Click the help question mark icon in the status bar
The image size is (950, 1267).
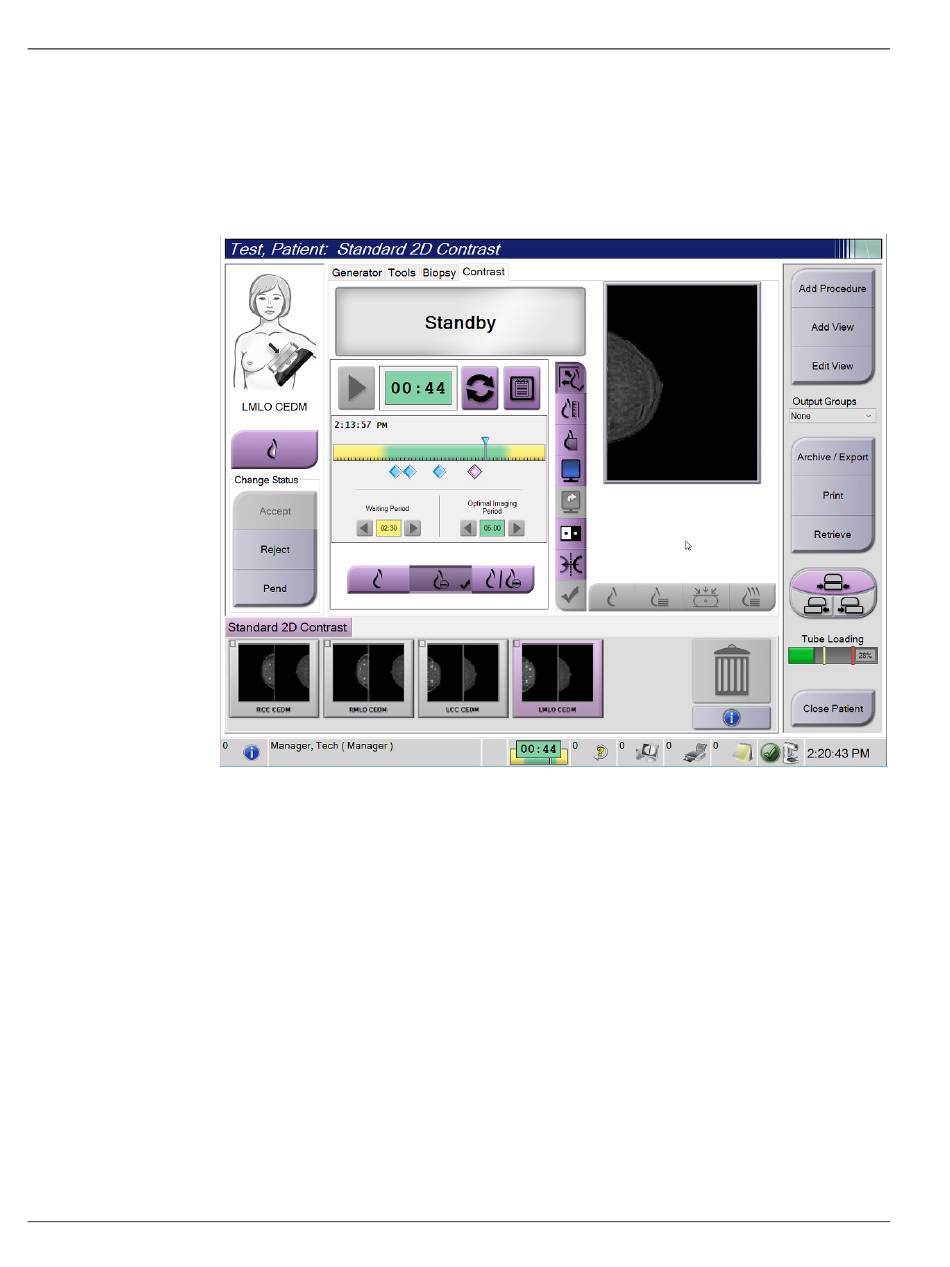point(600,753)
